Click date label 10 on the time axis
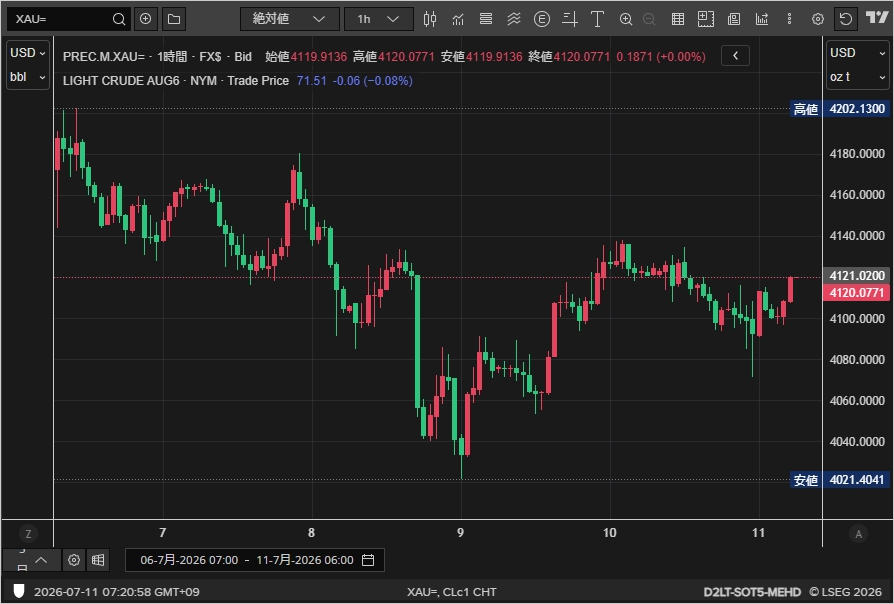The height and width of the screenshot is (604, 894). (609, 533)
